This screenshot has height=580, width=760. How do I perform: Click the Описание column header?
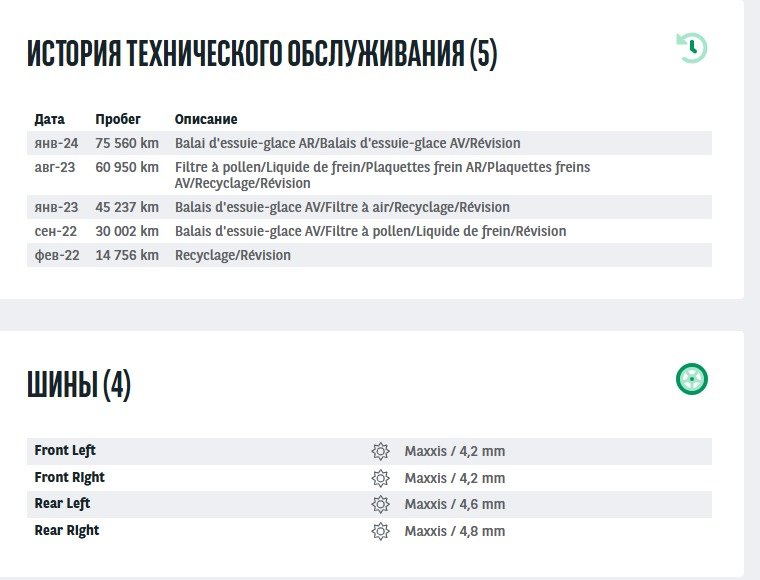click(206, 119)
